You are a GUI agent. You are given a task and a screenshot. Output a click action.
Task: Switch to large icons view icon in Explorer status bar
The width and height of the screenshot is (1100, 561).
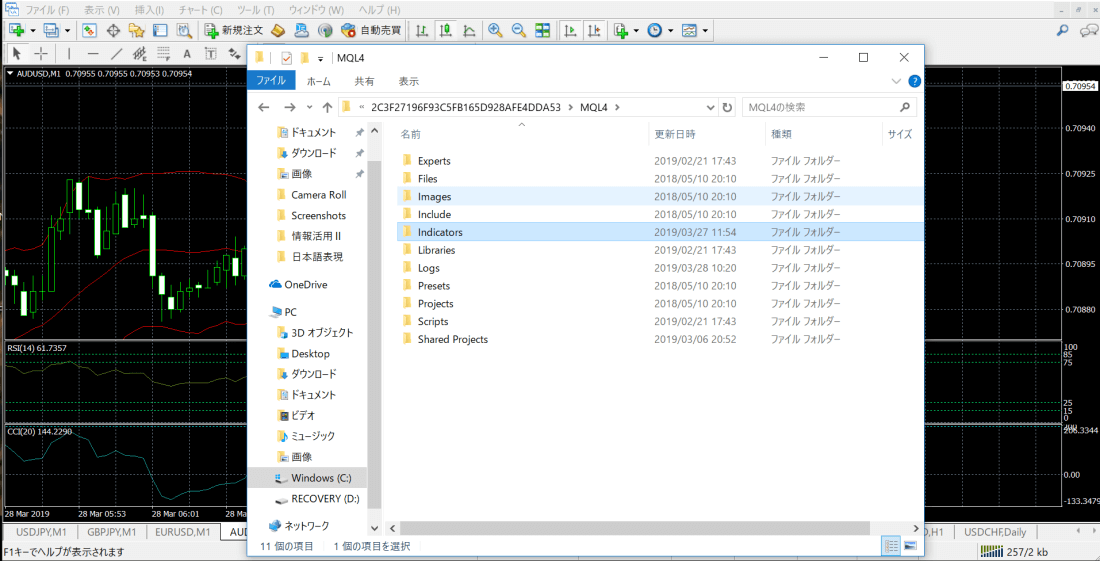coord(910,545)
